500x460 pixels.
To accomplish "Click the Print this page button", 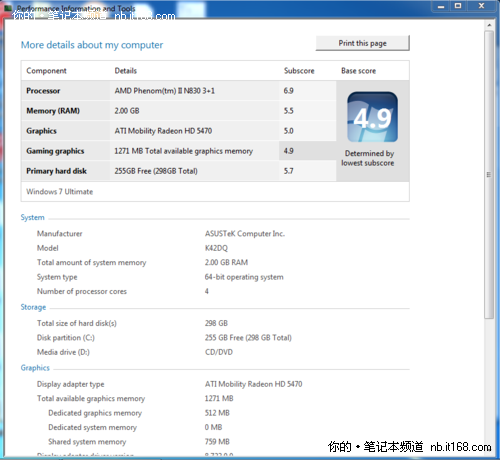I will pos(362,43).
